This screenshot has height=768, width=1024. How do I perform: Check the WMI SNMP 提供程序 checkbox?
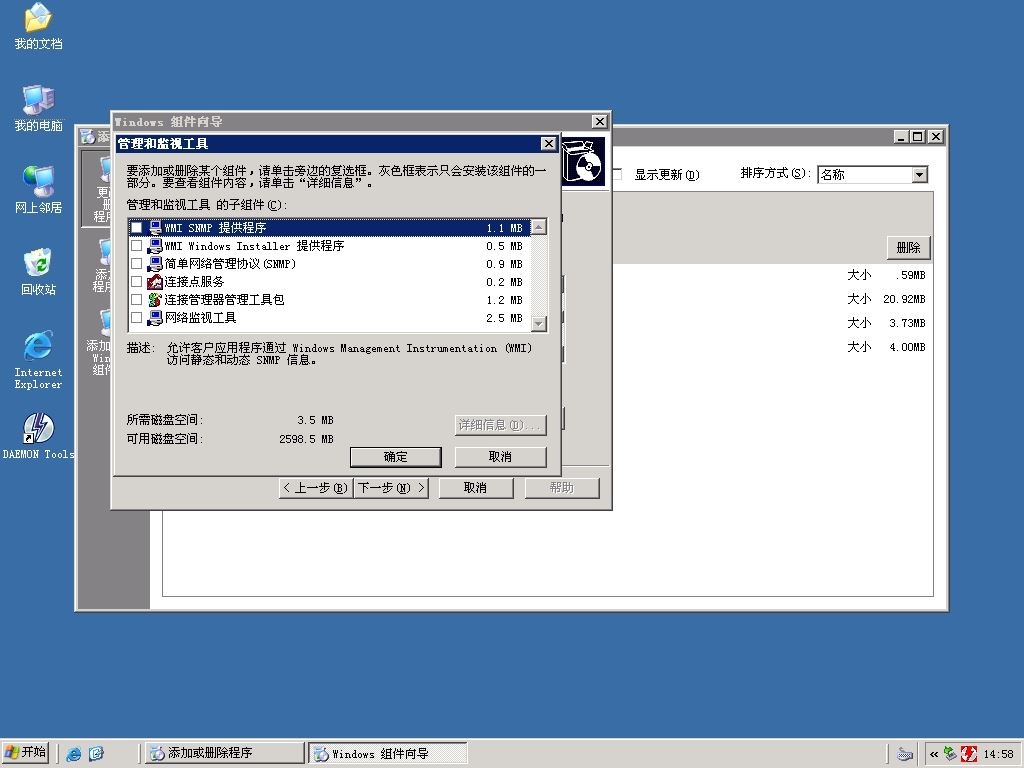(x=136, y=228)
